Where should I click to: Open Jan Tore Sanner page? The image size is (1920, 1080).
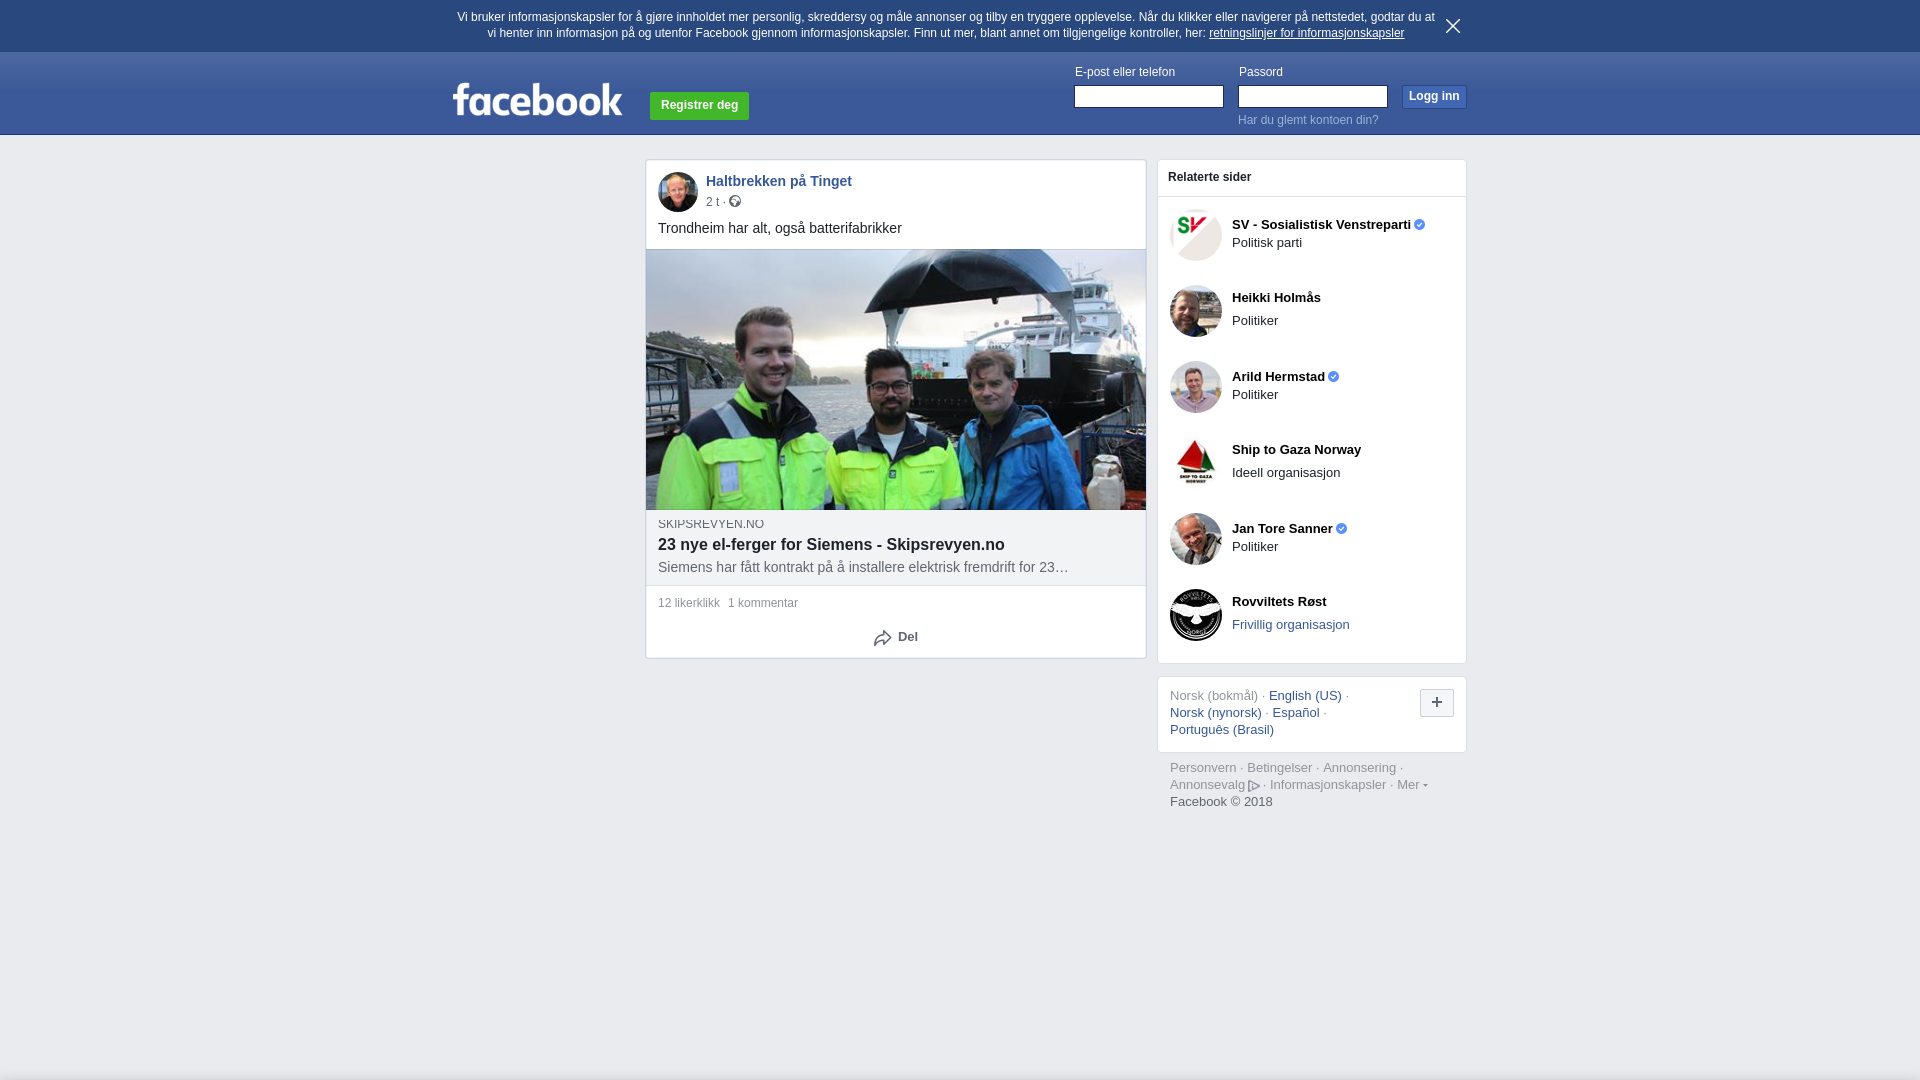click(x=1282, y=529)
